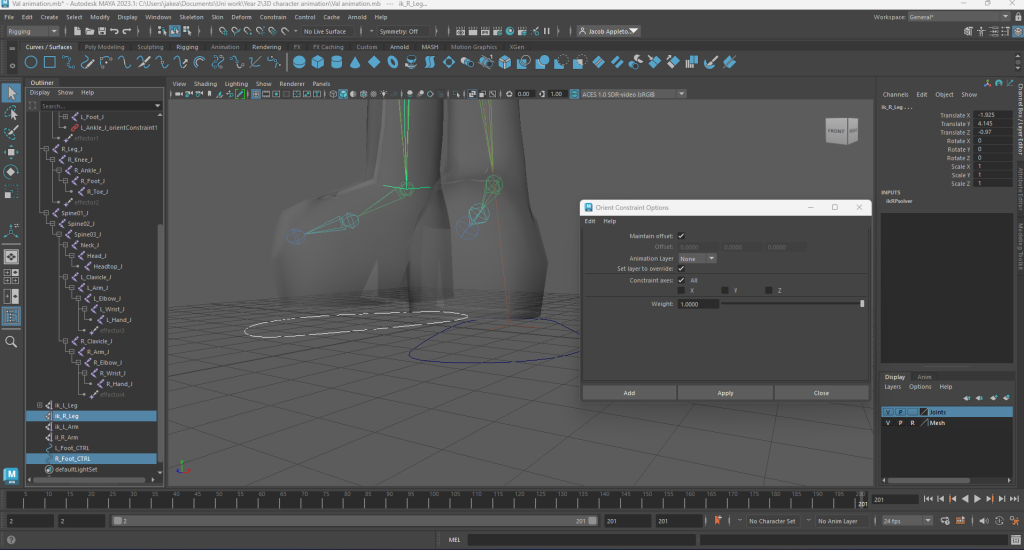1024x550 pixels.
Task: Click the polygon cube shelf icon
Action: coord(317,62)
